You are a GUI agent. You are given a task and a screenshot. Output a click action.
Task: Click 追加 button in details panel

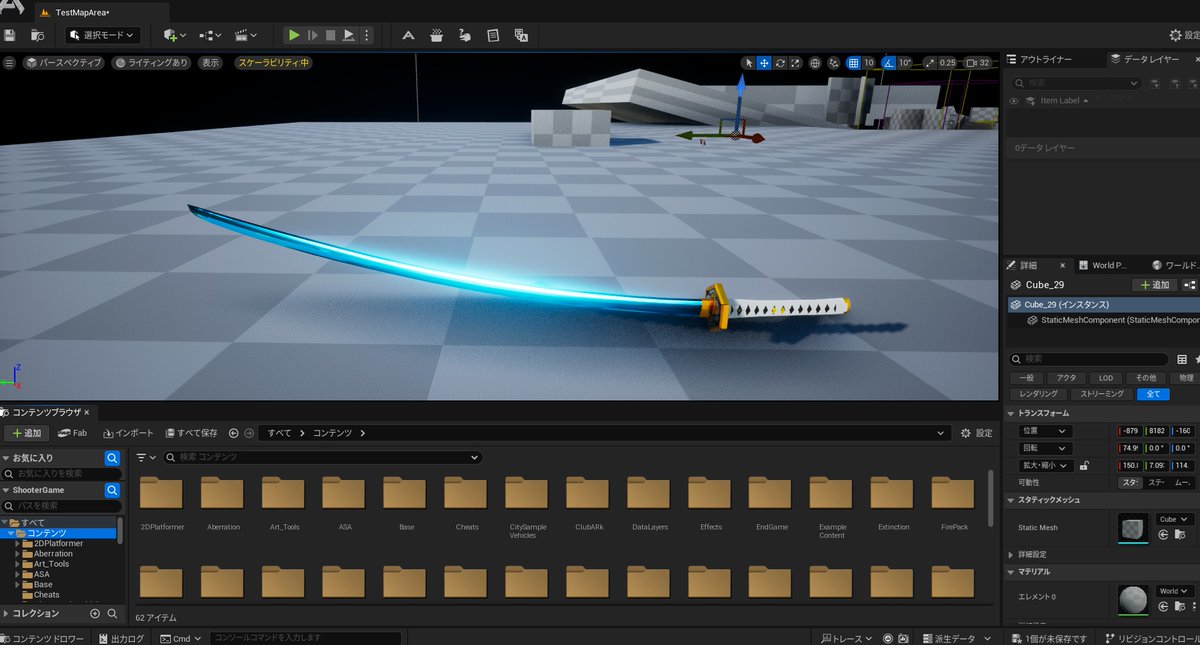[x=1153, y=285]
